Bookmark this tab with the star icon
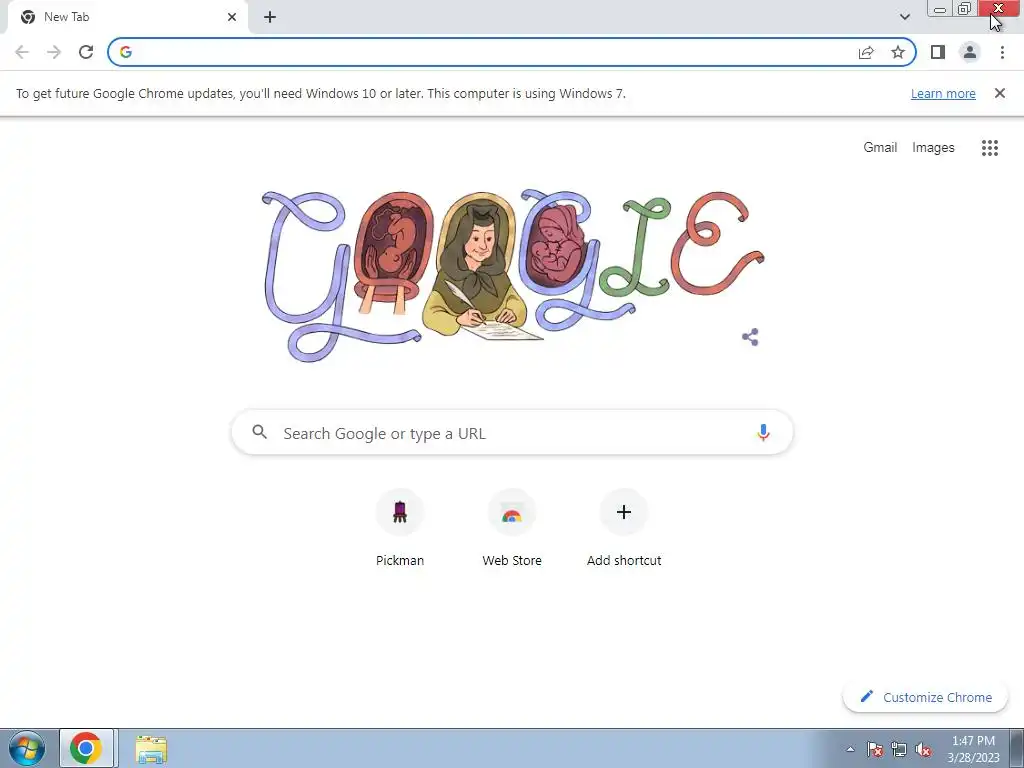The height and width of the screenshot is (768, 1024). 898,52
